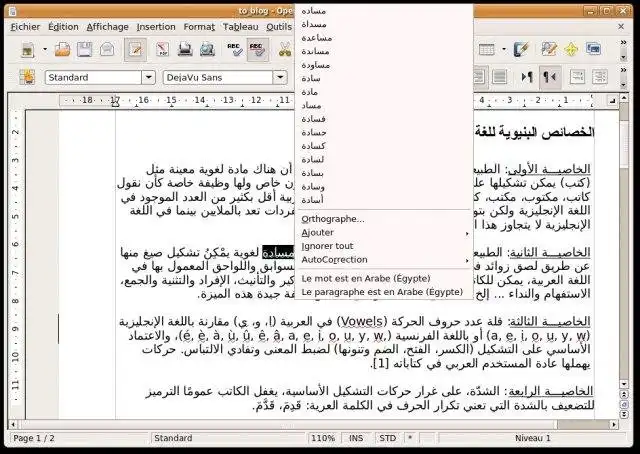Click the Previous page navigation button

tap(624, 394)
